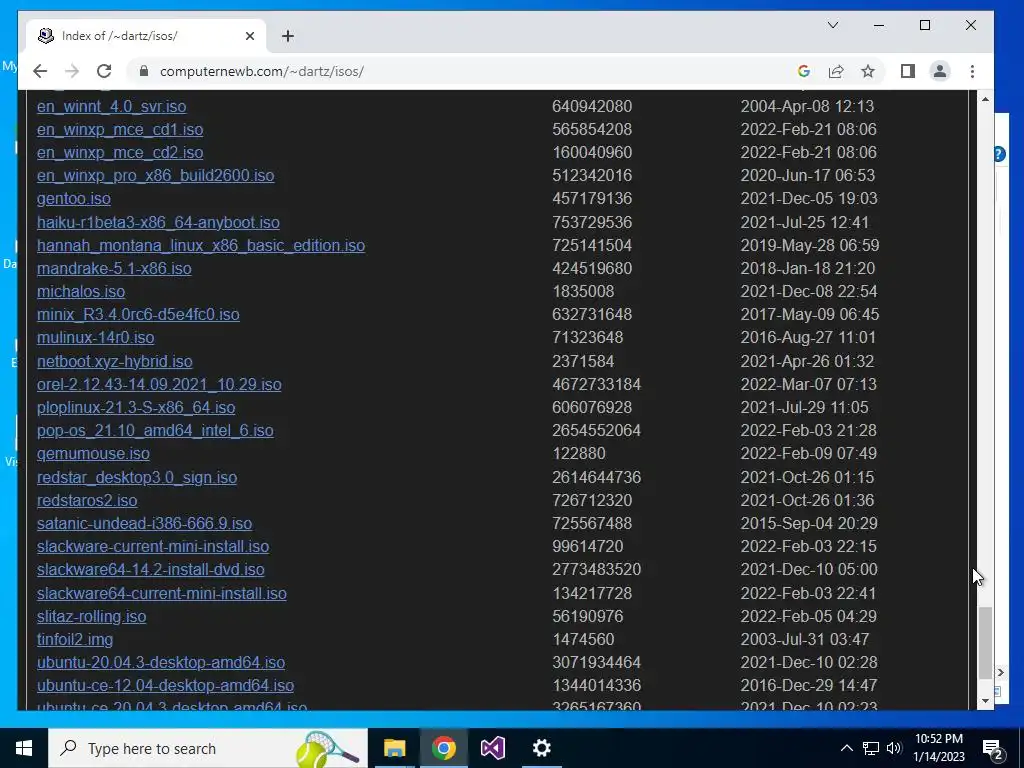Viewport: 1024px width, 768px height.
Task: Share this page via share icon
Action: point(836,71)
